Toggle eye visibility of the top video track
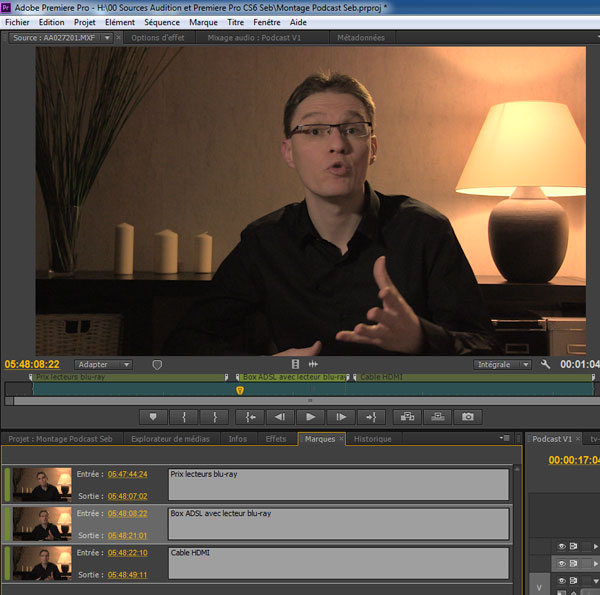 point(561,546)
